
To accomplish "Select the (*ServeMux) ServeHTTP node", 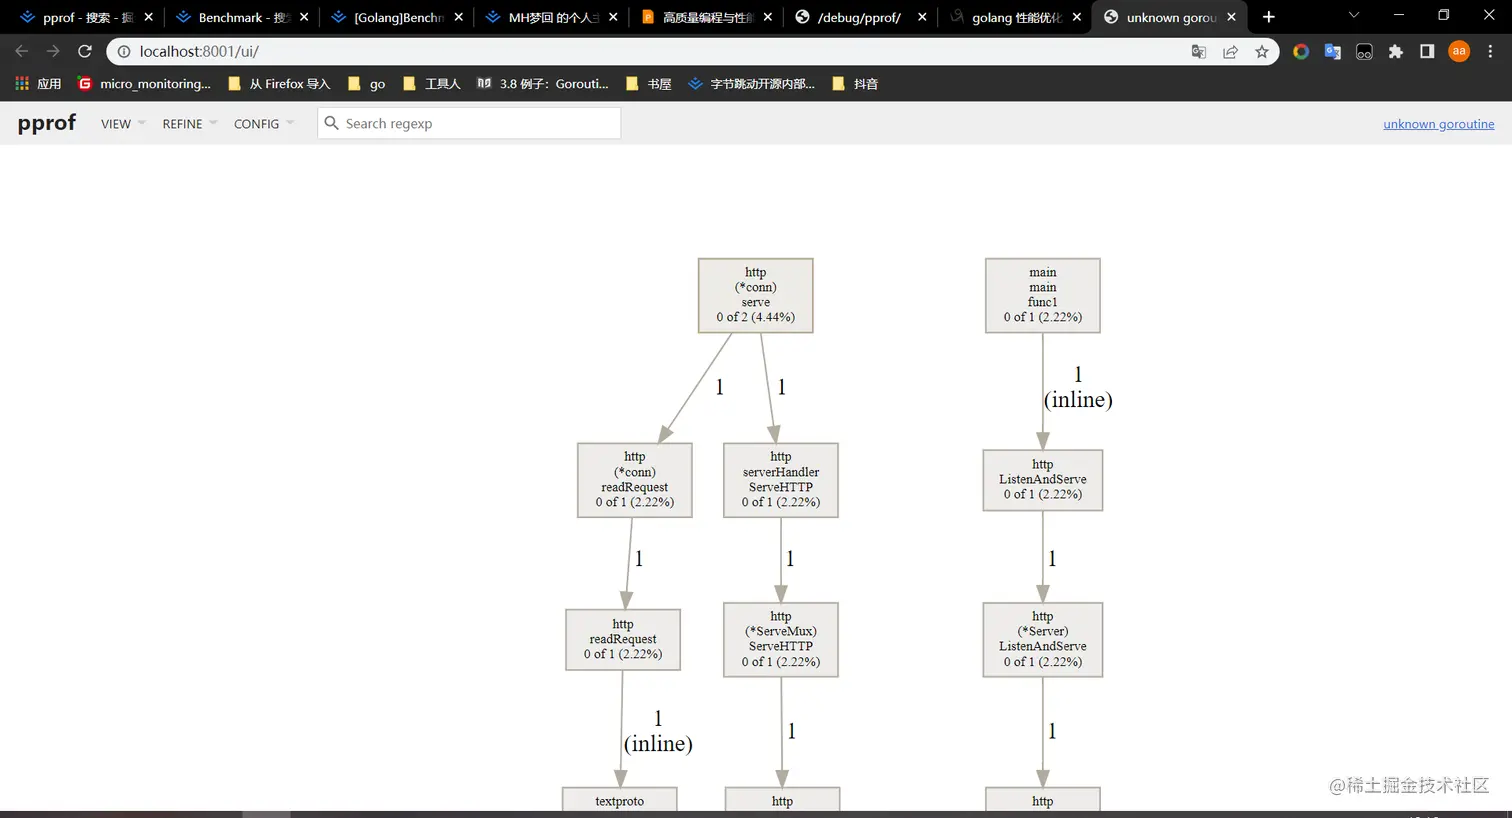I will (780, 639).
